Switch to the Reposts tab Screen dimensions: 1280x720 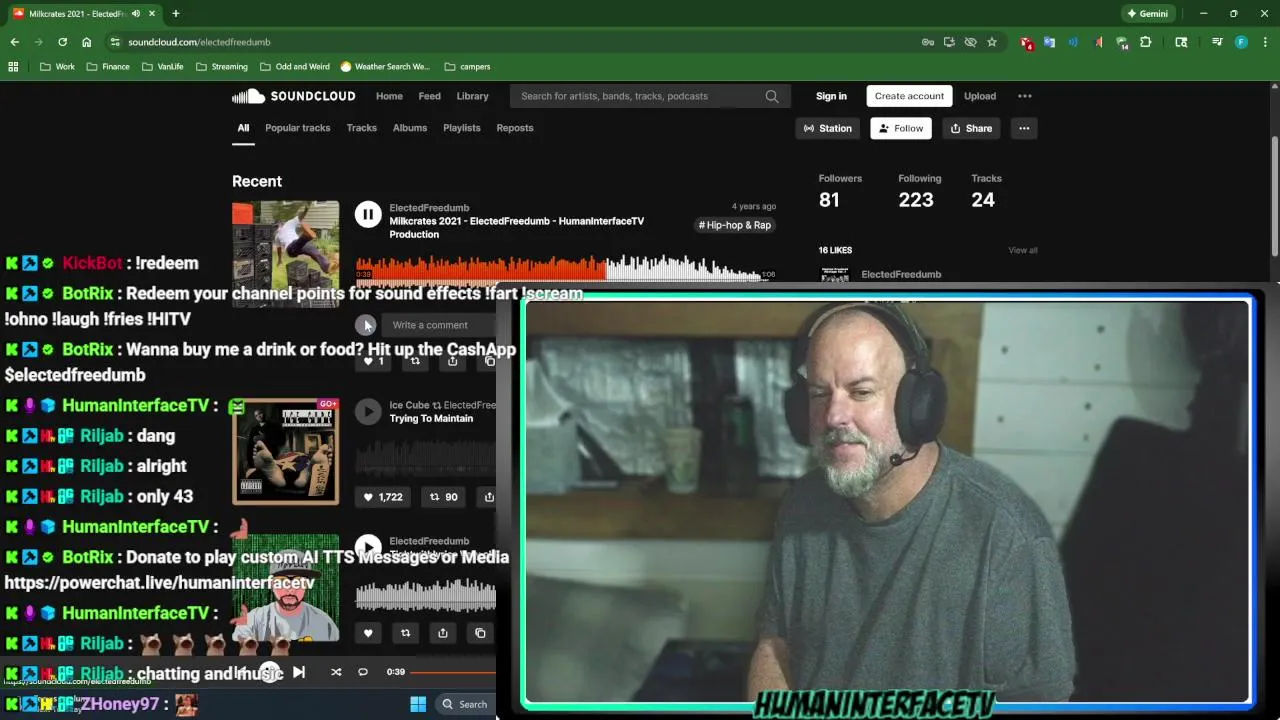(515, 128)
